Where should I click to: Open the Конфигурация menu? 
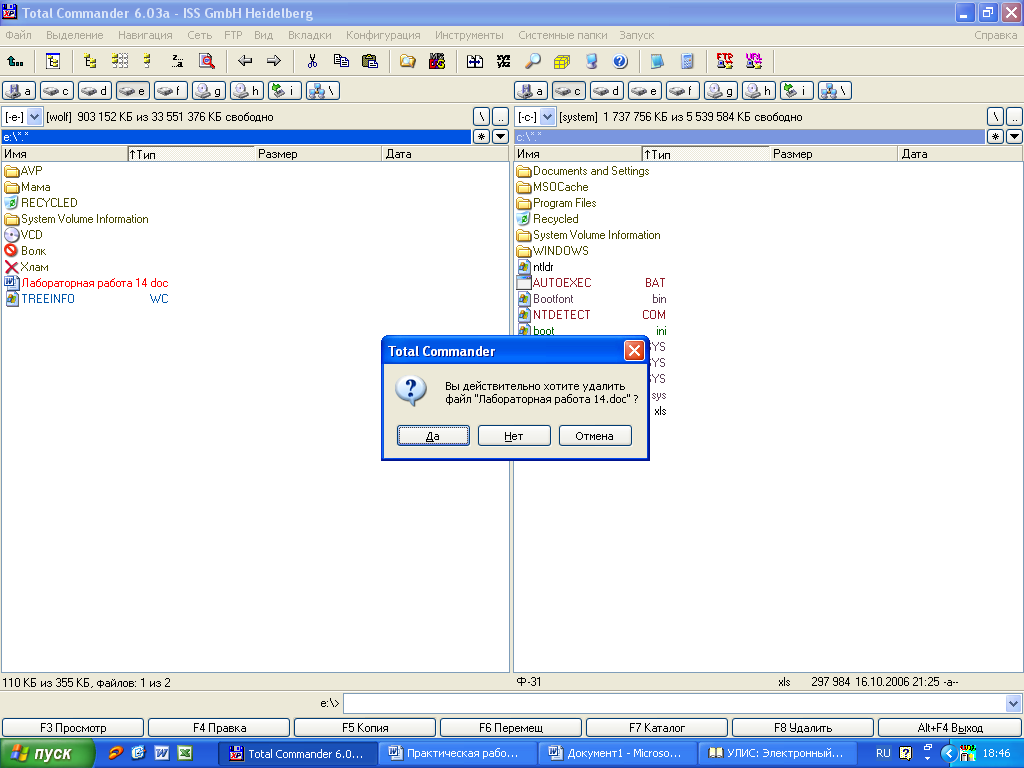click(x=383, y=35)
